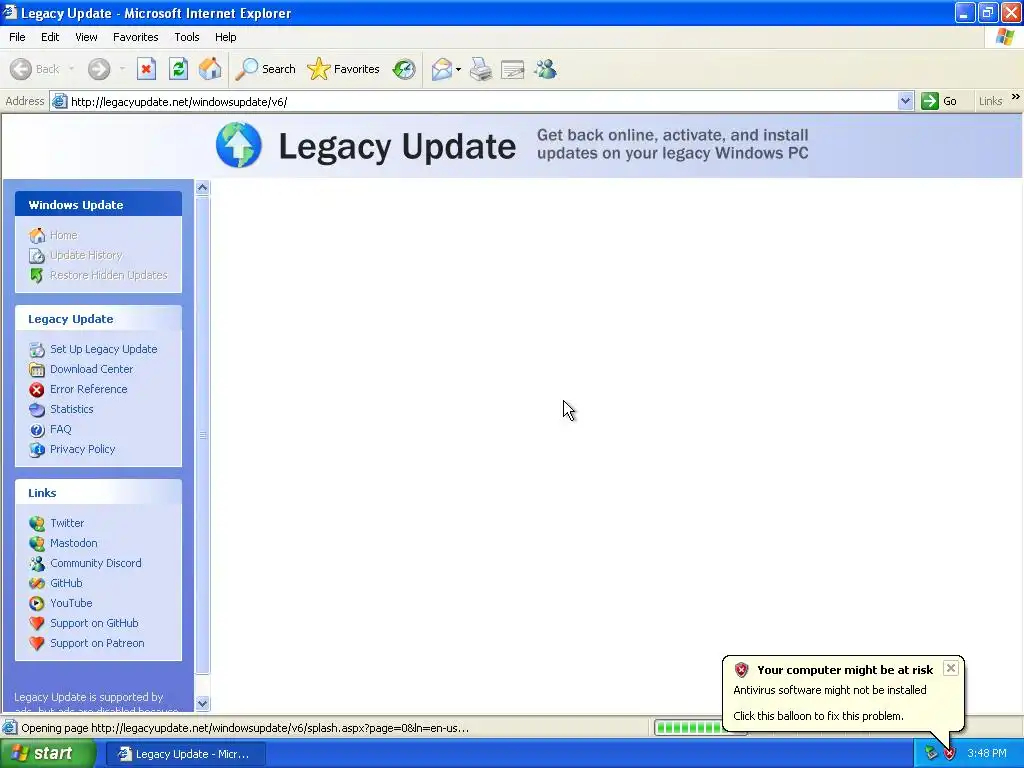Open Search pane with magnifier icon
The width and height of the screenshot is (1024, 768).
tap(247, 69)
